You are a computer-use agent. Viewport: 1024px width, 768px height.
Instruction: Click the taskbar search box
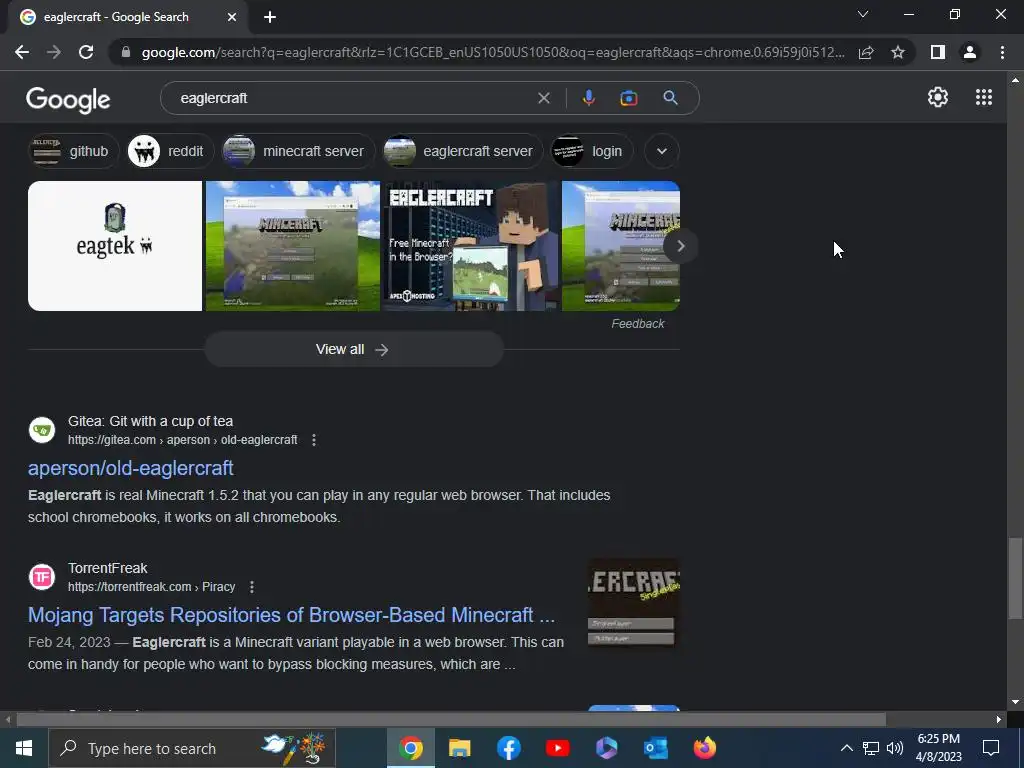point(192,748)
